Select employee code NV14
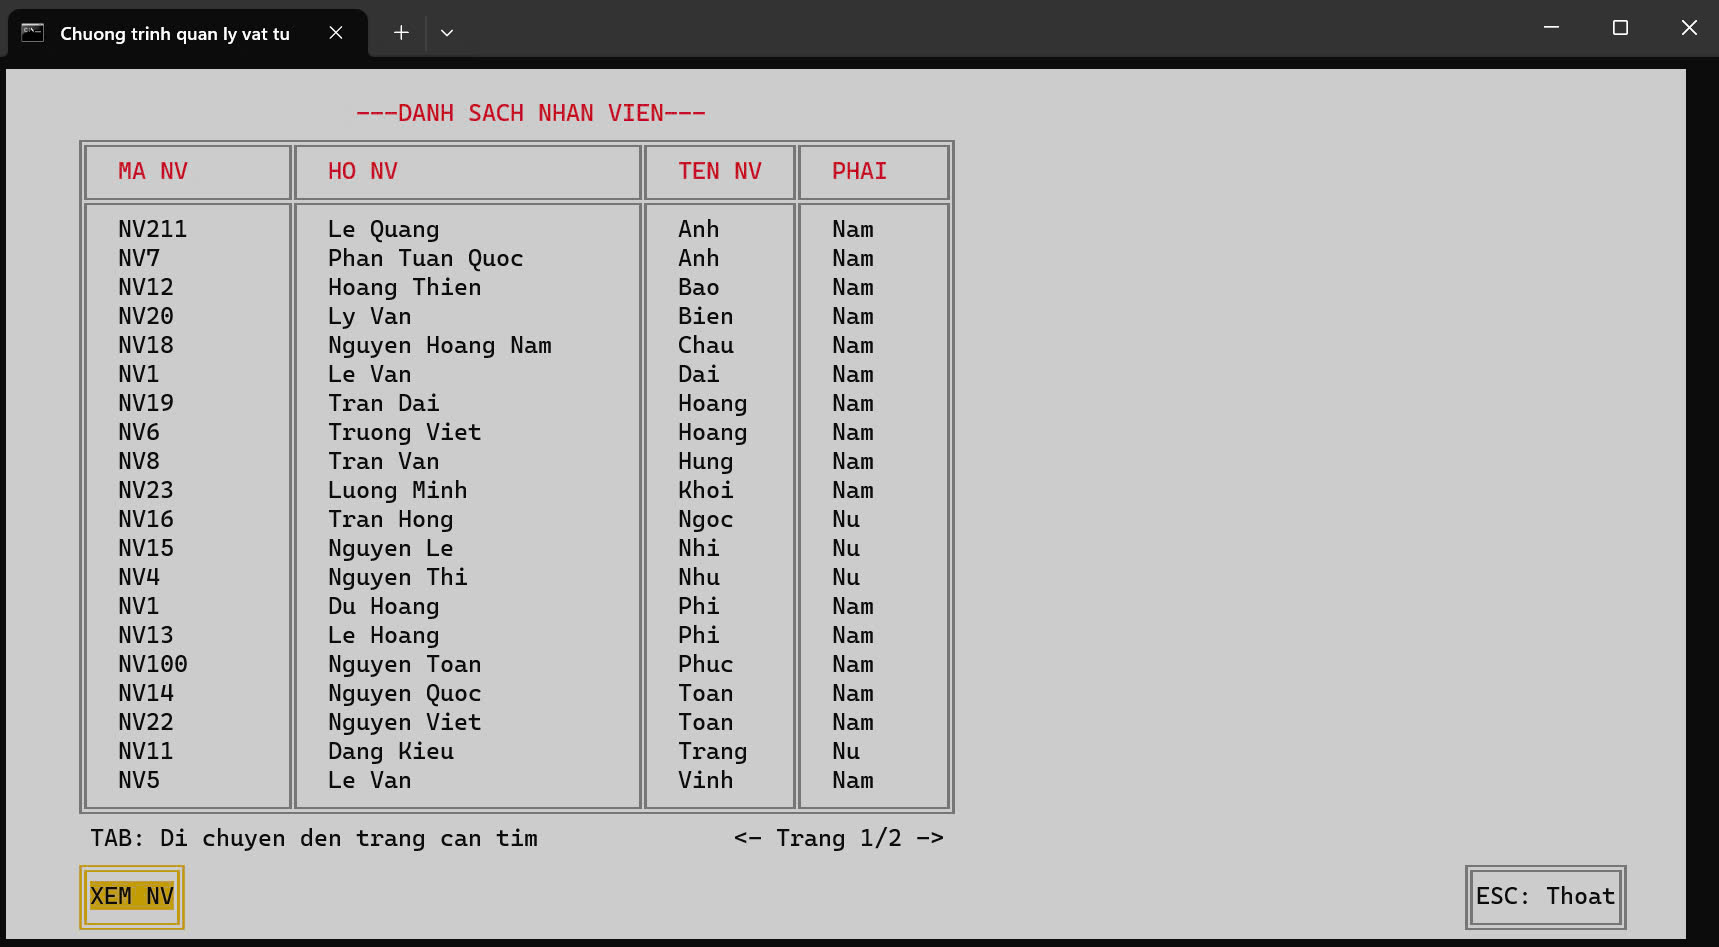Viewport: 1719px width, 947px height. (146, 694)
